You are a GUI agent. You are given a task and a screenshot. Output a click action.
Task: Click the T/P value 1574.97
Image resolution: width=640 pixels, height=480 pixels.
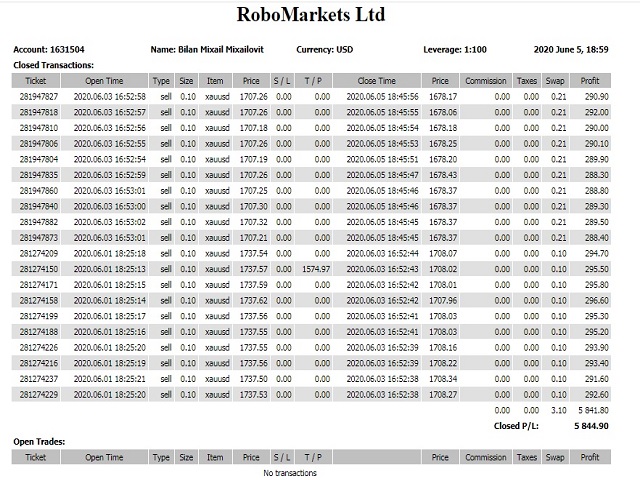[x=316, y=269]
